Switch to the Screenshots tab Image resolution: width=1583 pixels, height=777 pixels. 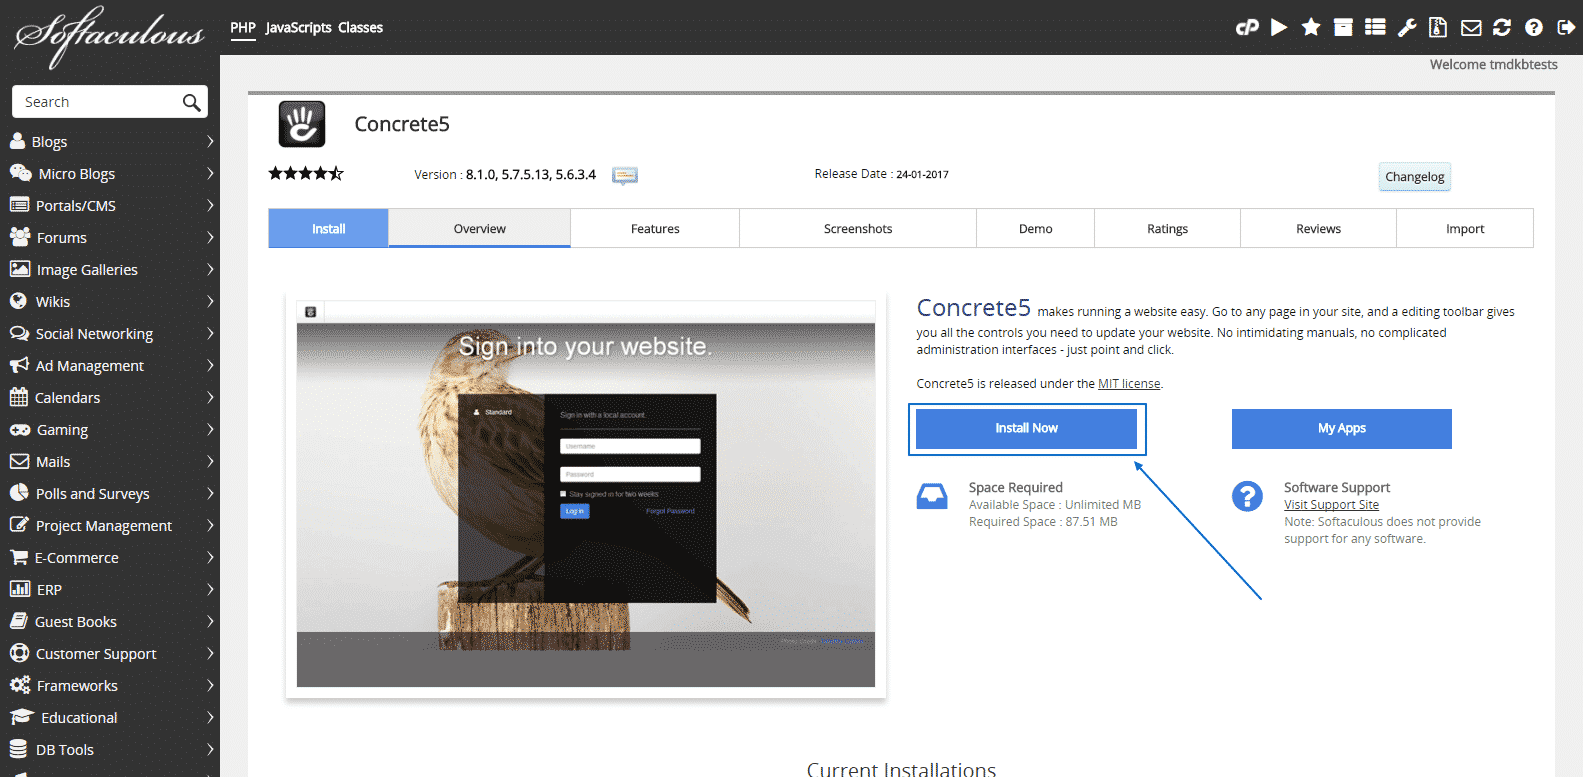click(858, 229)
